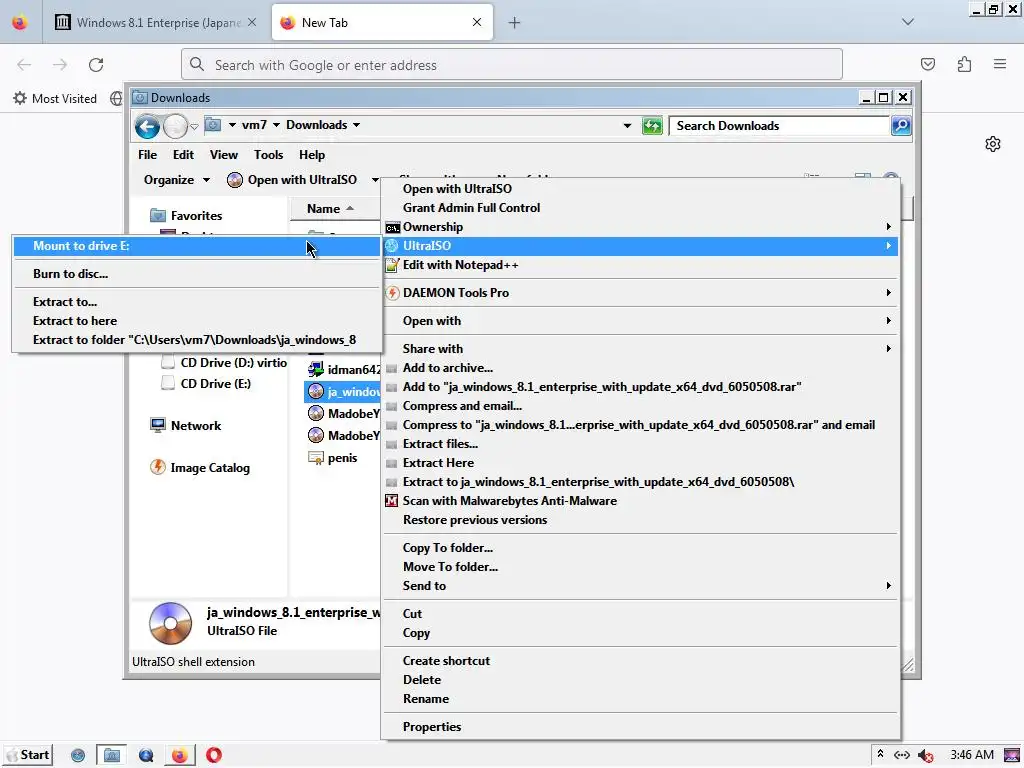
Task: Expand the Send to submenu
Action: [642, 586]
